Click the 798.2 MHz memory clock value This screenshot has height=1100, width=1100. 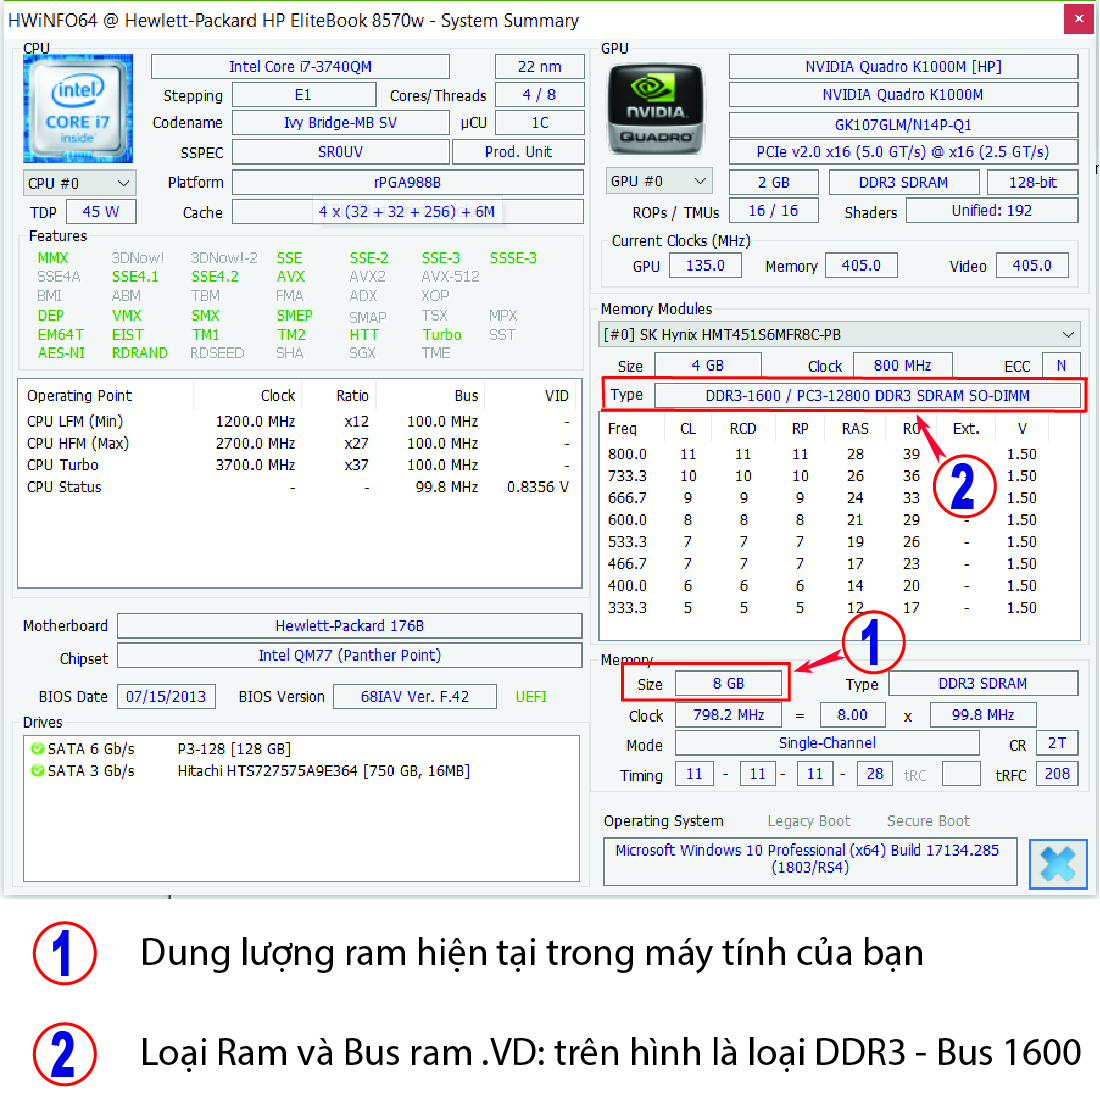(x=728, y=715)
